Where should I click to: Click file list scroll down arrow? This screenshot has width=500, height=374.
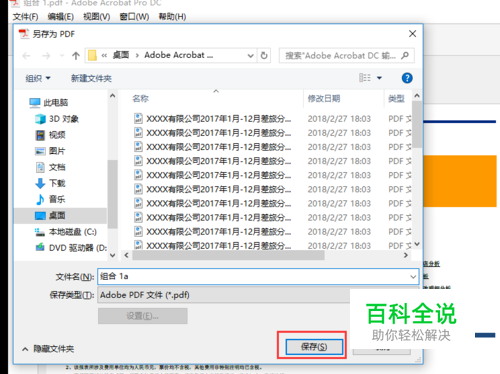(x=417, y=244)
